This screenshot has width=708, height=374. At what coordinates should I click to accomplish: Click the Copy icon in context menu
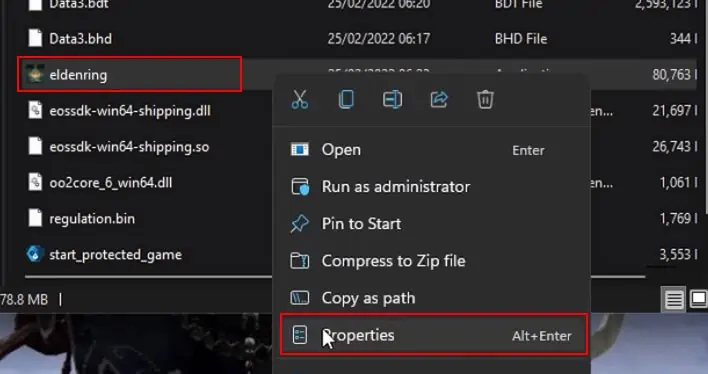tap(346, 99)
